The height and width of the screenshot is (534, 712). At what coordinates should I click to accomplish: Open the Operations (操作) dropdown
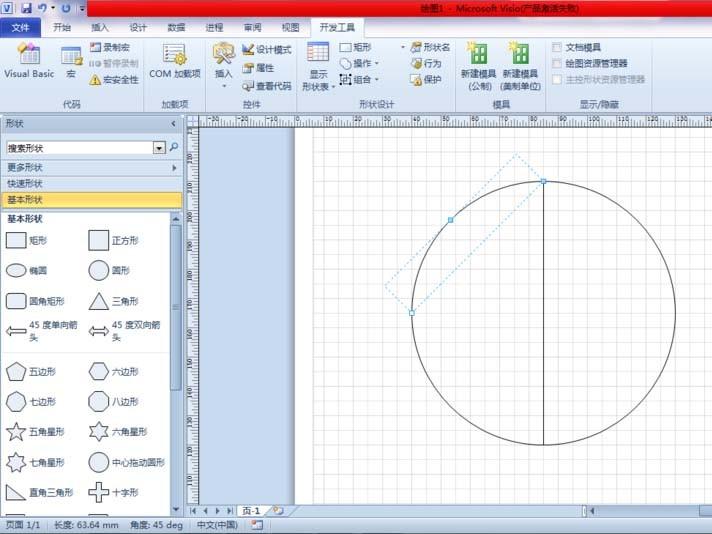click(x=359, y=63)
